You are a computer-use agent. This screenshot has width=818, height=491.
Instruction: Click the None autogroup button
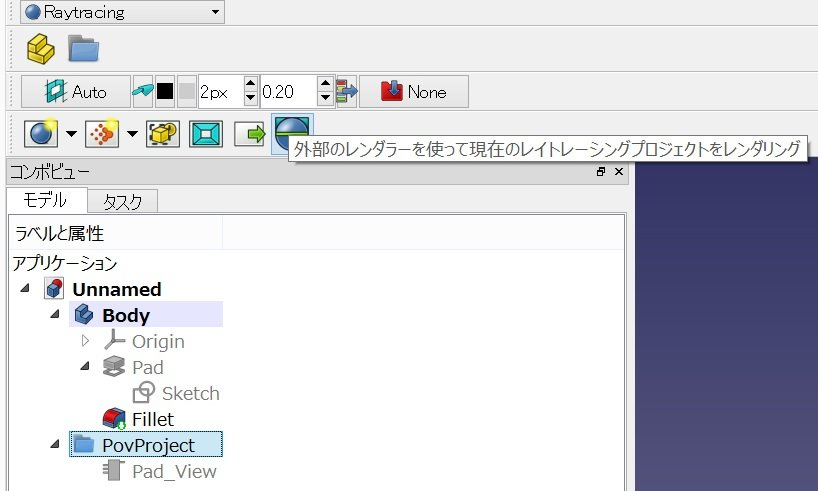(x=414, y=92)
